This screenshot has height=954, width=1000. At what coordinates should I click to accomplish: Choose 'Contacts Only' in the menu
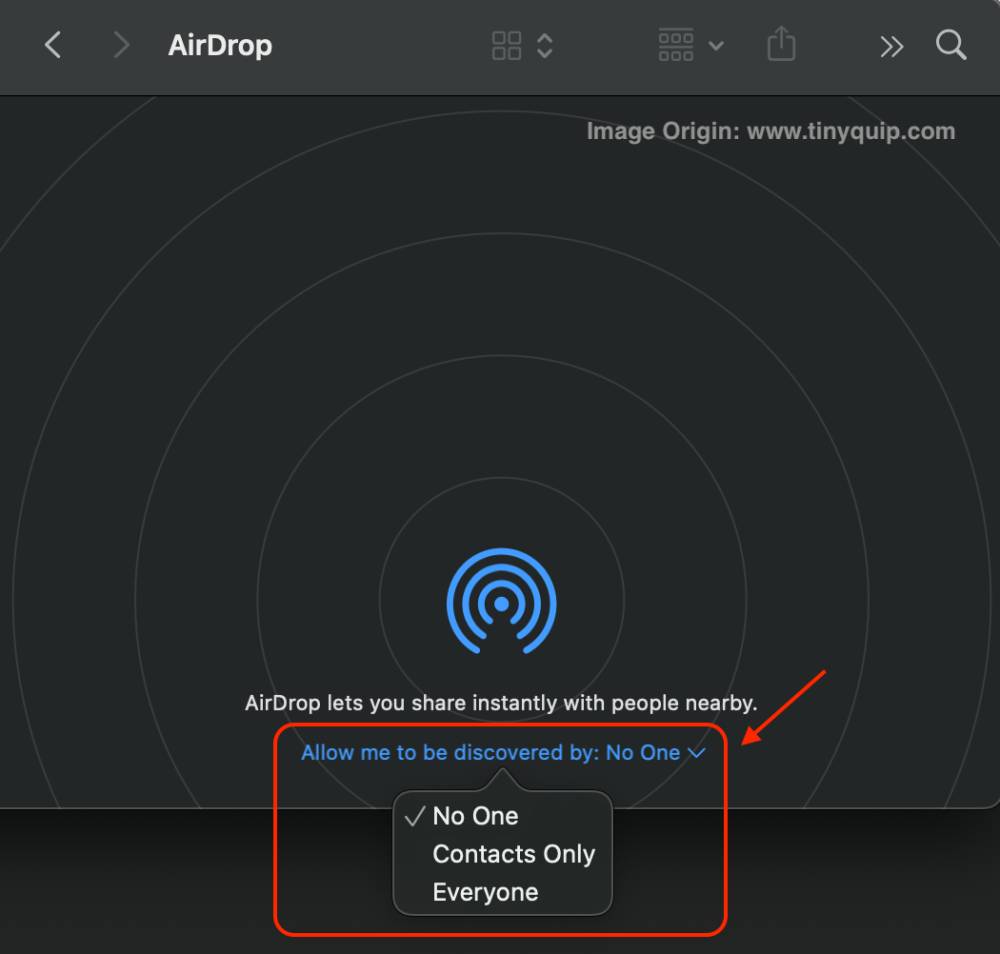513,854
